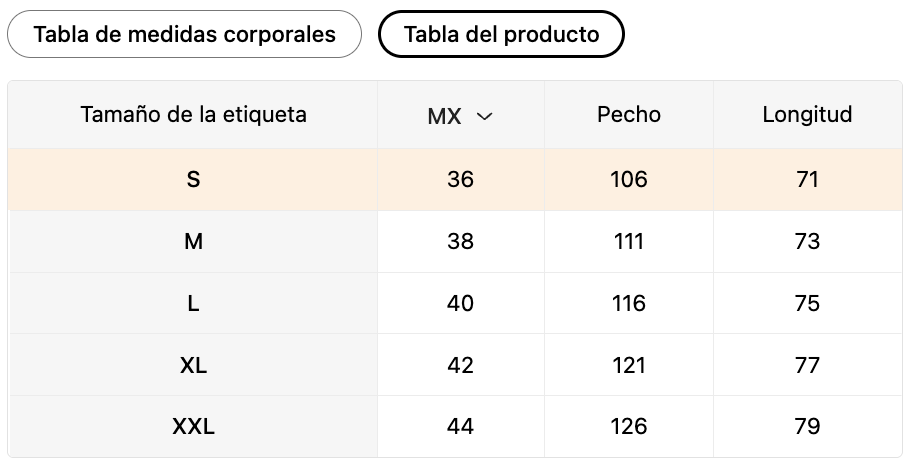Screen dimensions: 924x474
Task: Click the Longitud value 75 cell
Action: (x=807, y=304)
